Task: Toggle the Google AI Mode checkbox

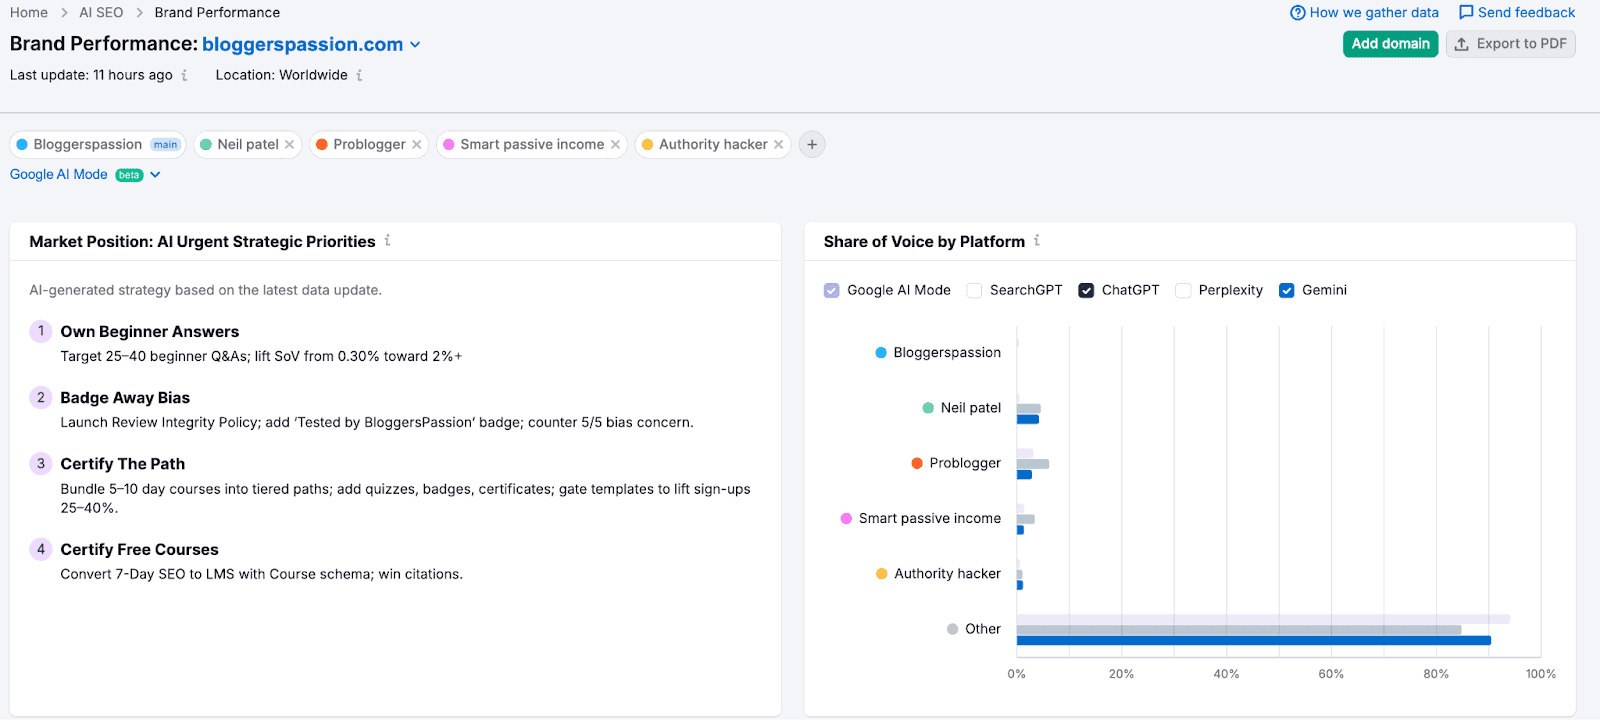Action: coord(832,291)
